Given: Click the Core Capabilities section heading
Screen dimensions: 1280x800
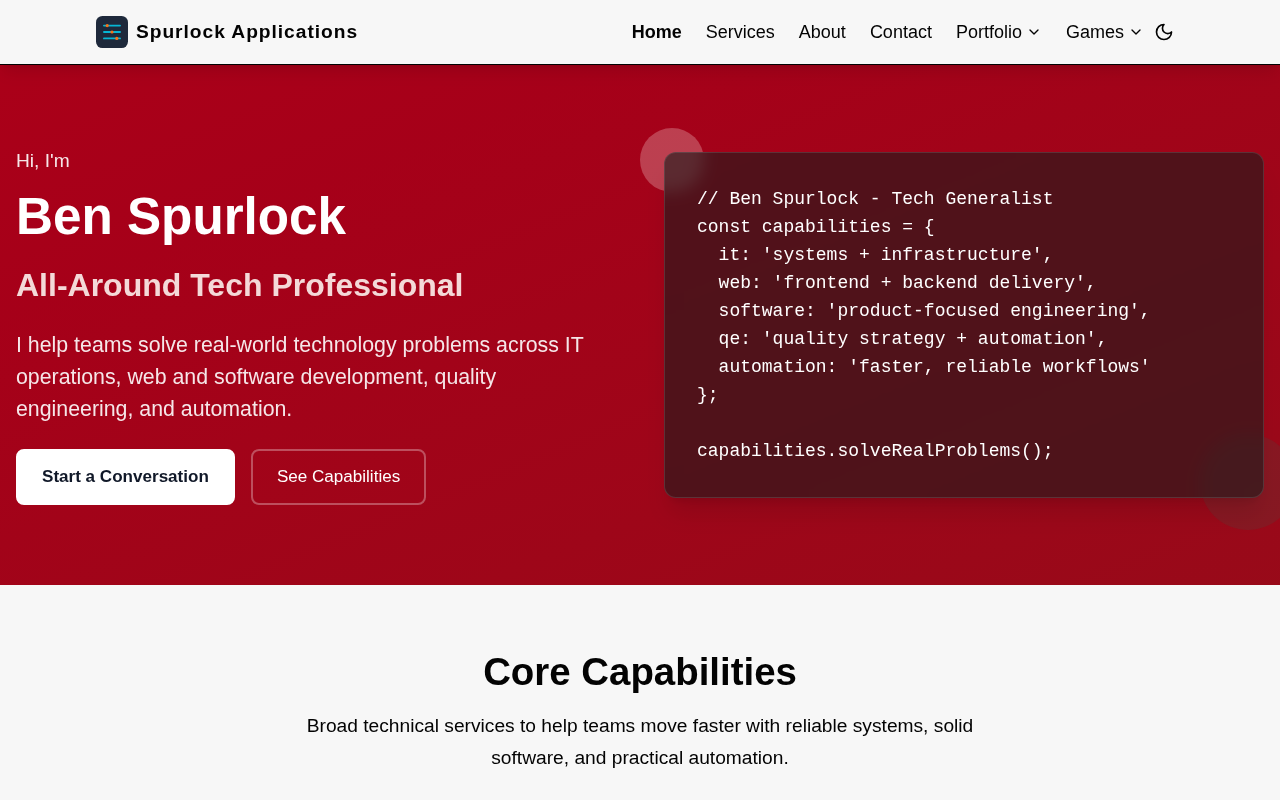Looking at the screenshot, I should coord(640,672).
